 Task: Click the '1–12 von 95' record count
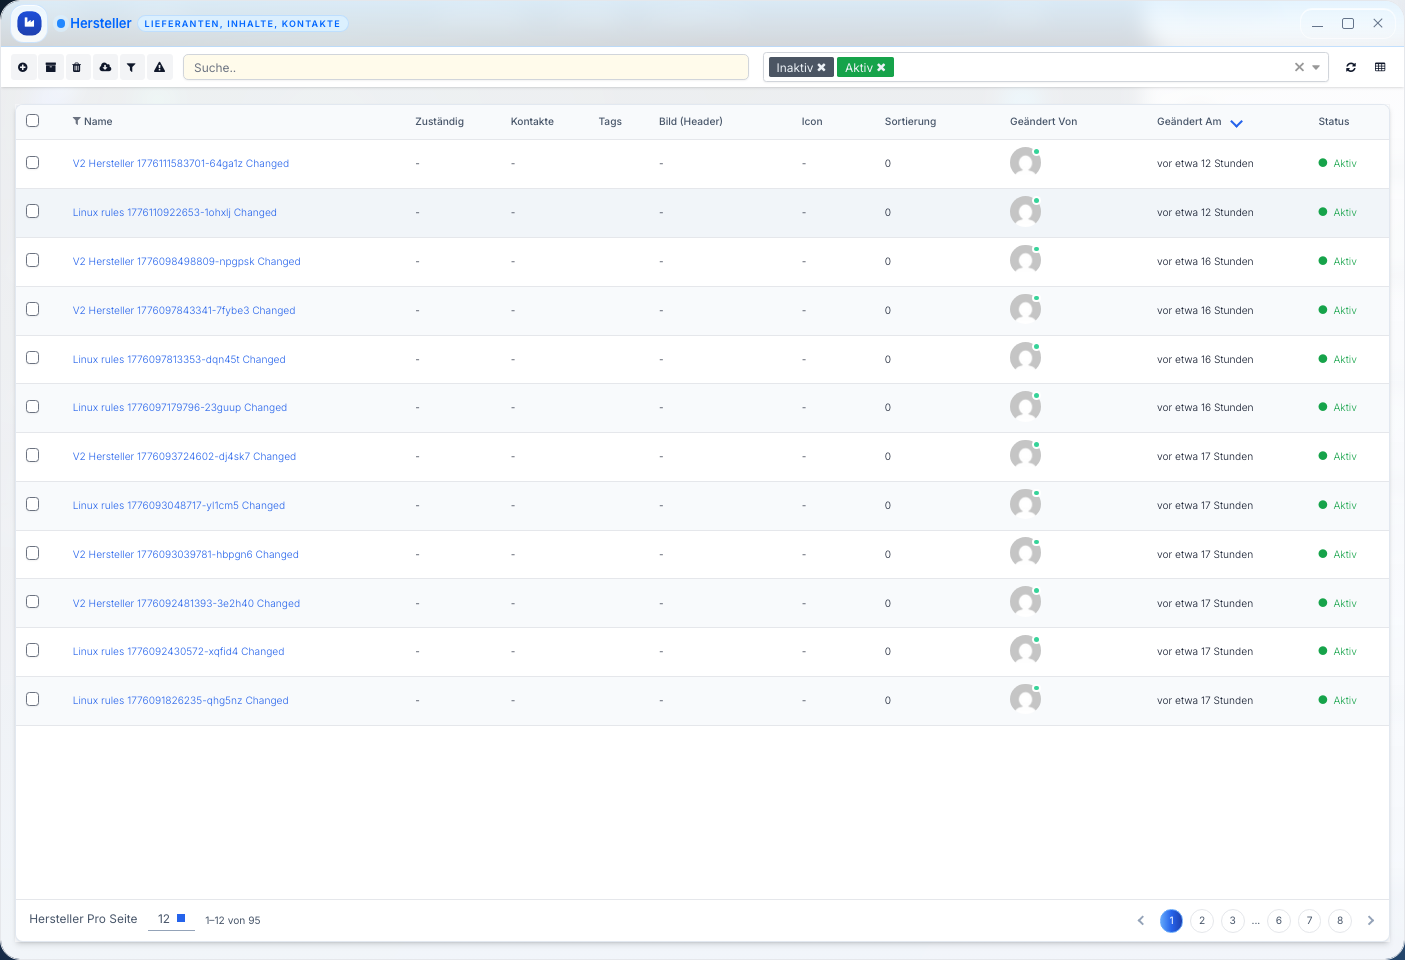click(232, 920)
